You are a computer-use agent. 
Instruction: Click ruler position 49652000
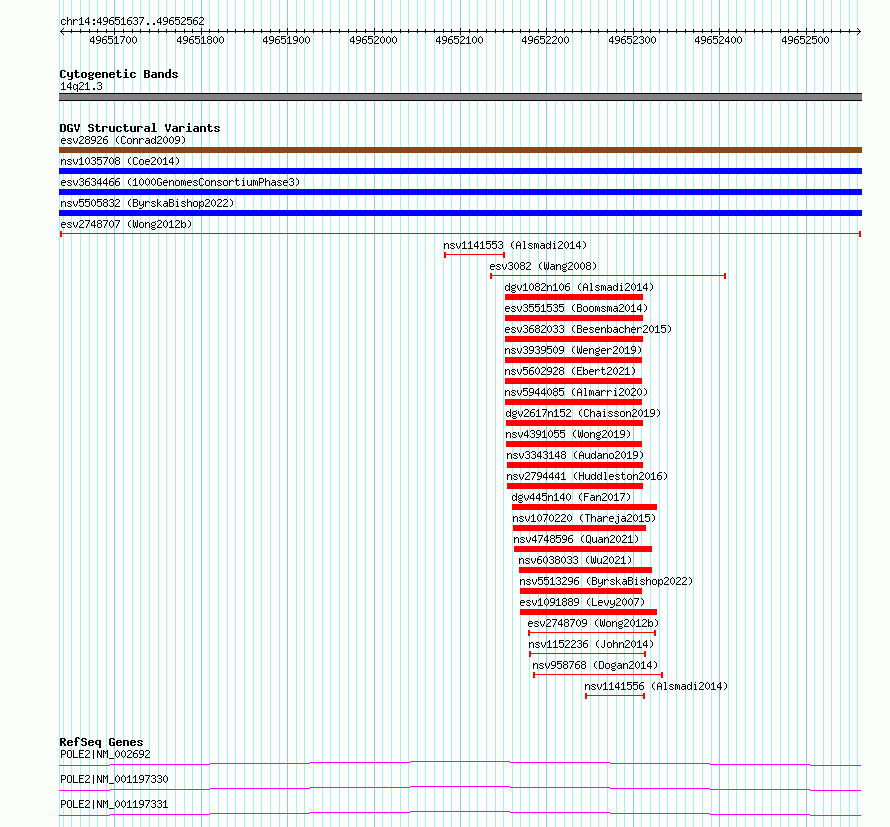[x=373, y=40]
